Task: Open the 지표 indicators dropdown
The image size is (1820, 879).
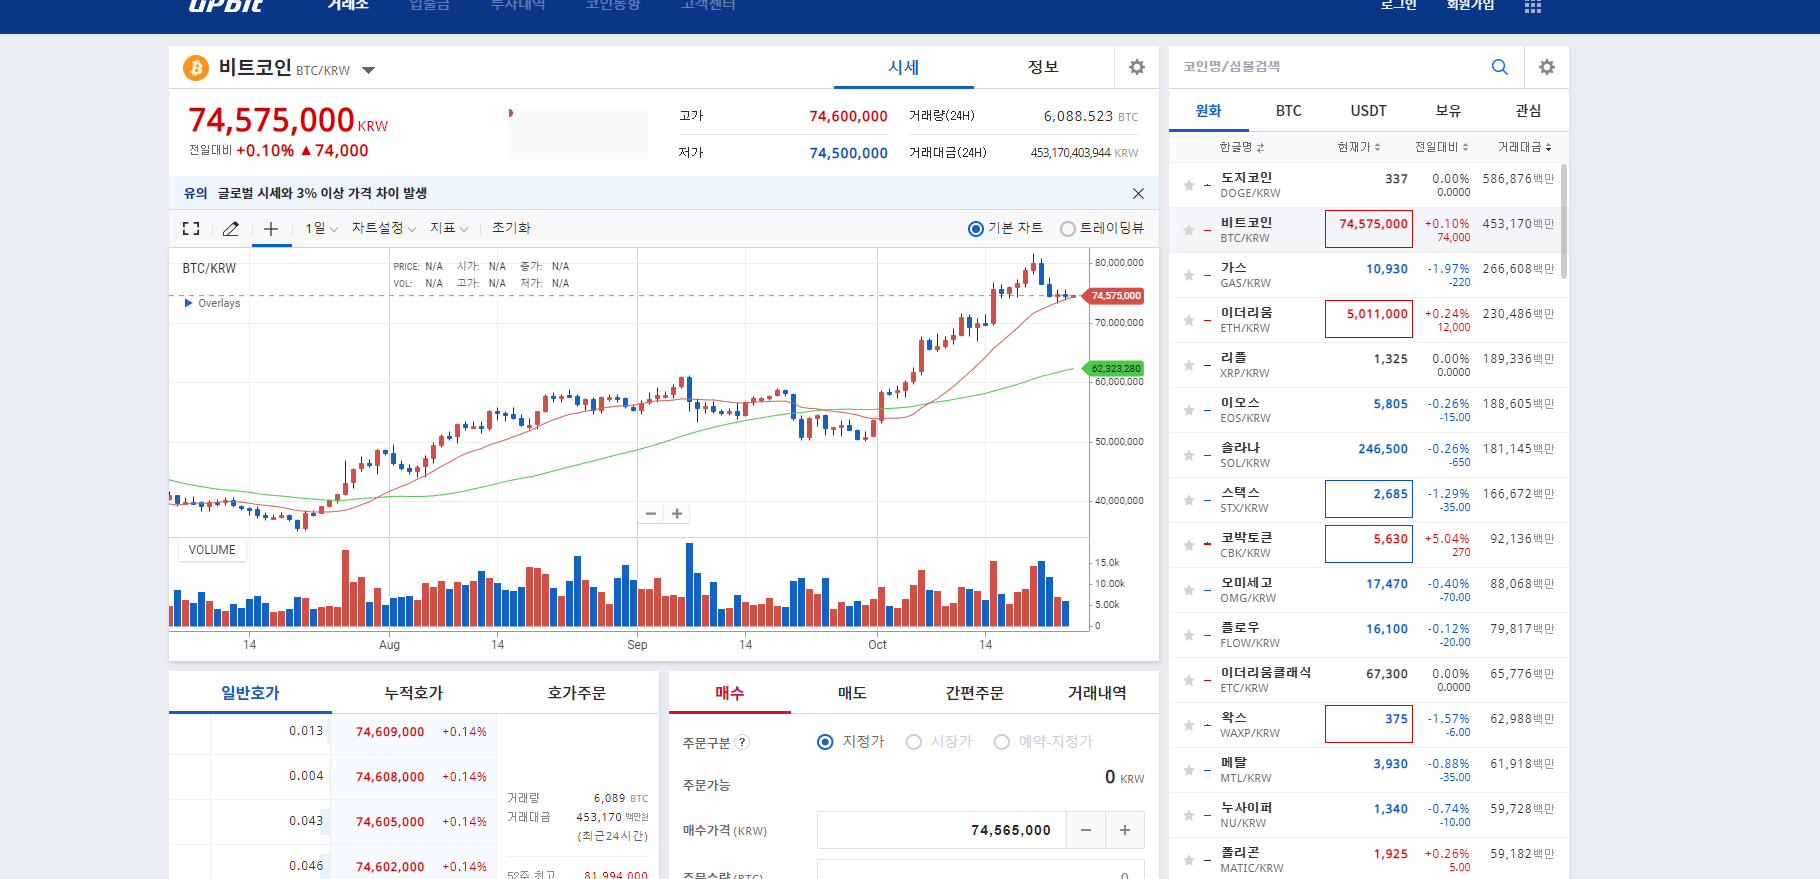Action: pos(449,228)
